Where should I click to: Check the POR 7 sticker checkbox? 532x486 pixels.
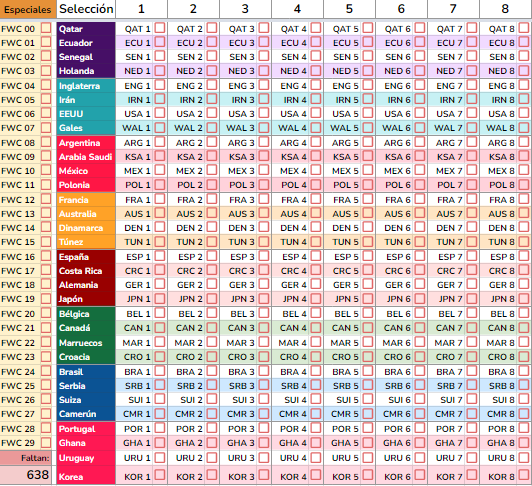click(472, 428)
